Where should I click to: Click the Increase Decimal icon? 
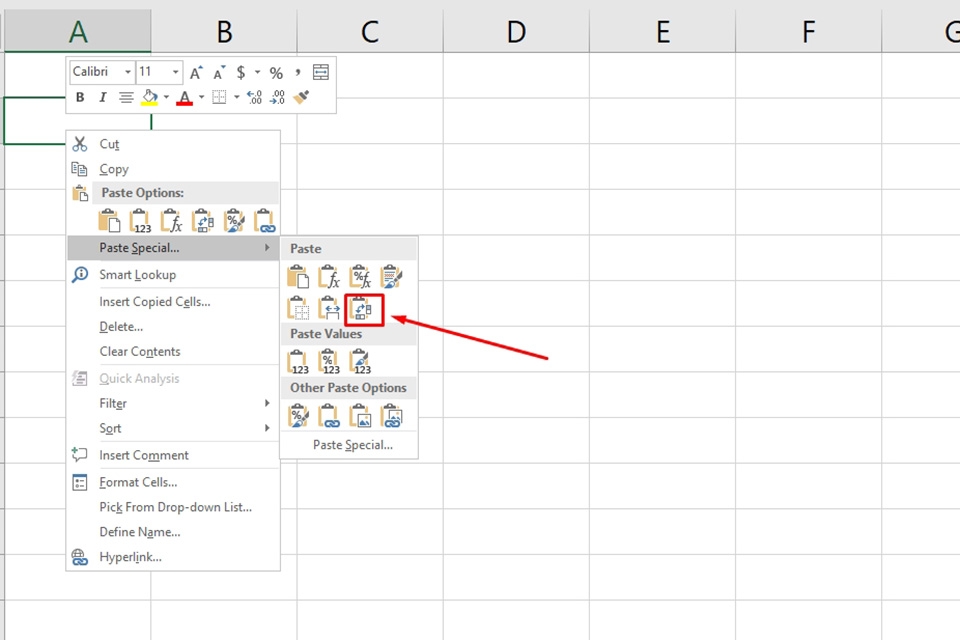coord(254,97)
